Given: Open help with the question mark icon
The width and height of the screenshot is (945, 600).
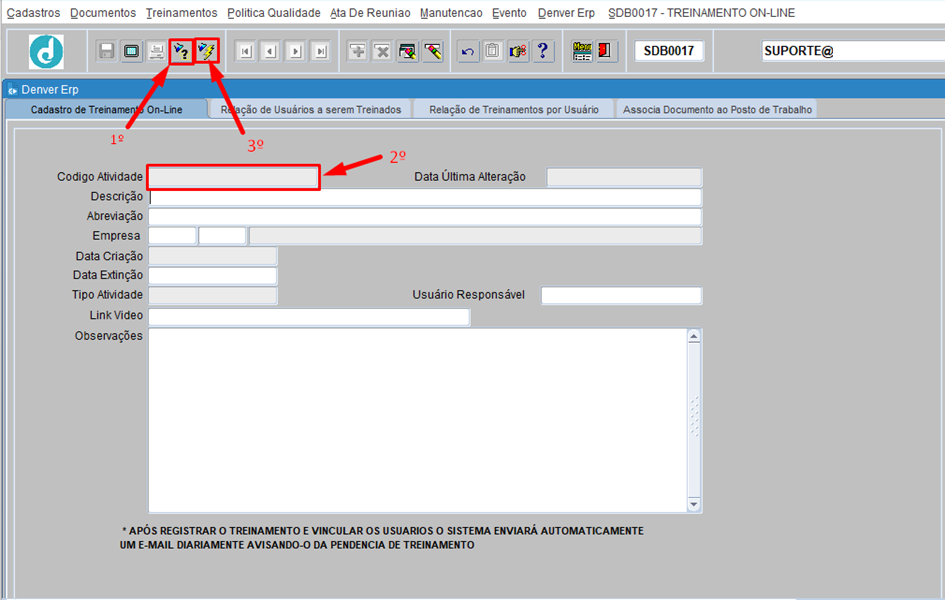Looking at the screenshot, I should click(x=543, y=51).
